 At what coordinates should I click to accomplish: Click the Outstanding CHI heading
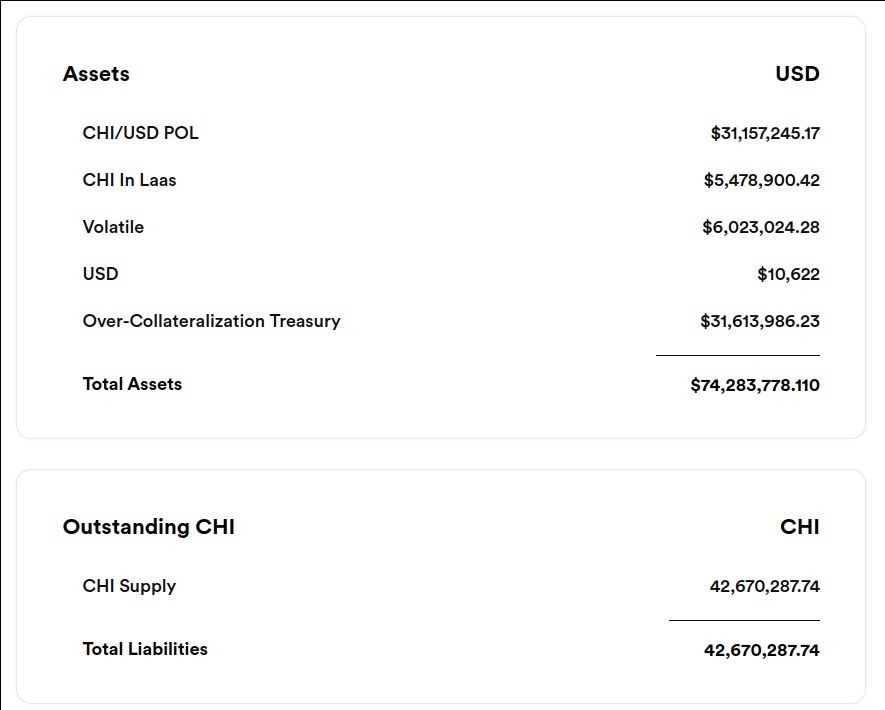pos(148,527)
